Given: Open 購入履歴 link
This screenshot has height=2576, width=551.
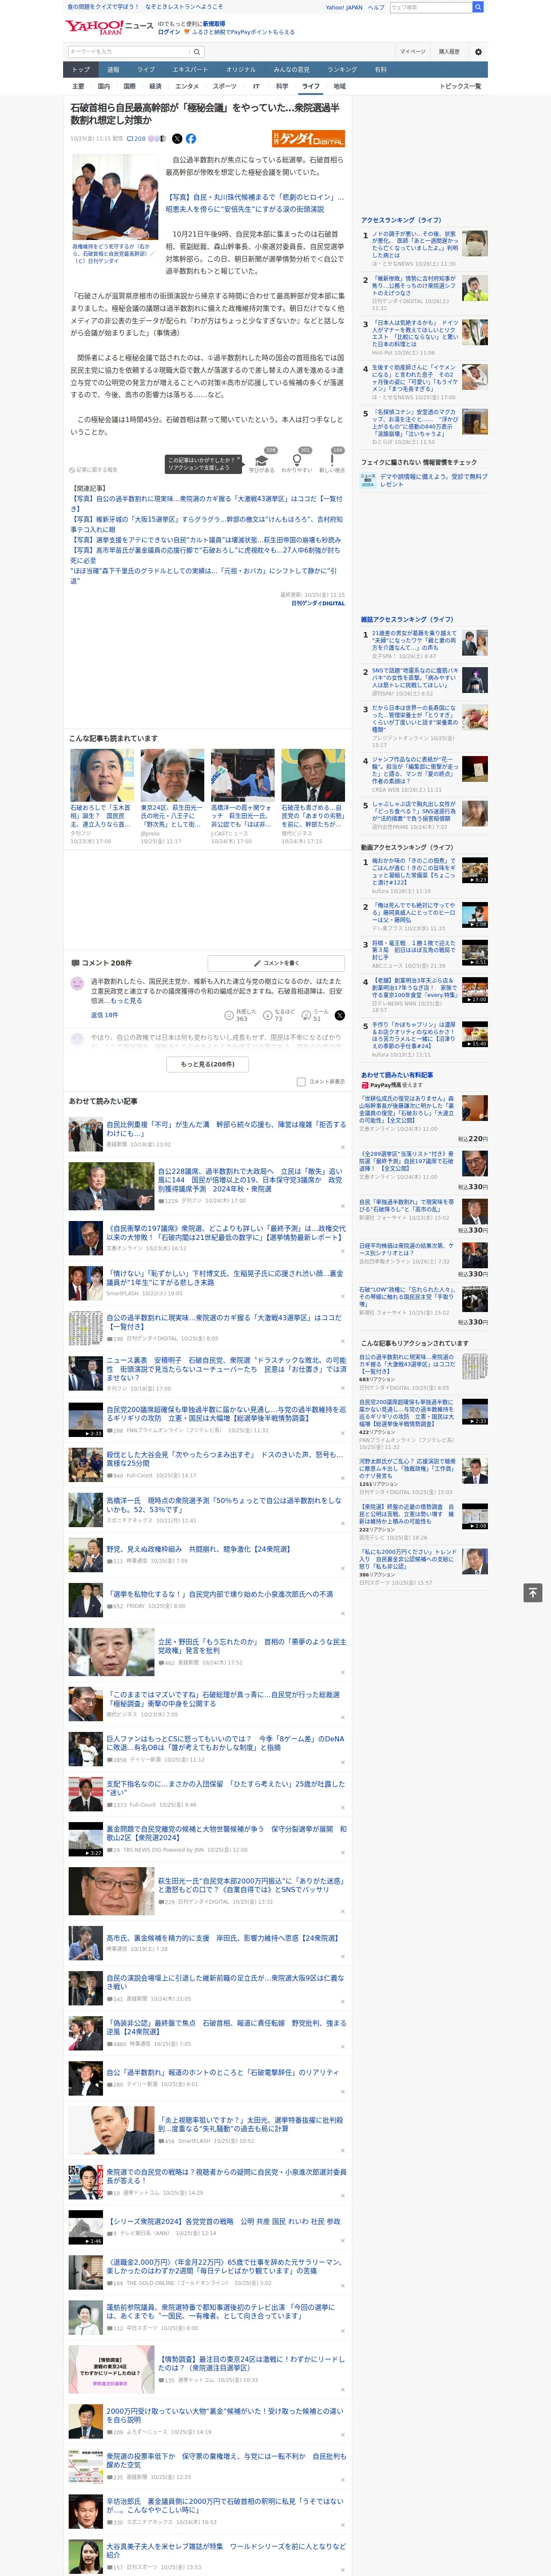Looking at the screenshot, I should 449,51.
